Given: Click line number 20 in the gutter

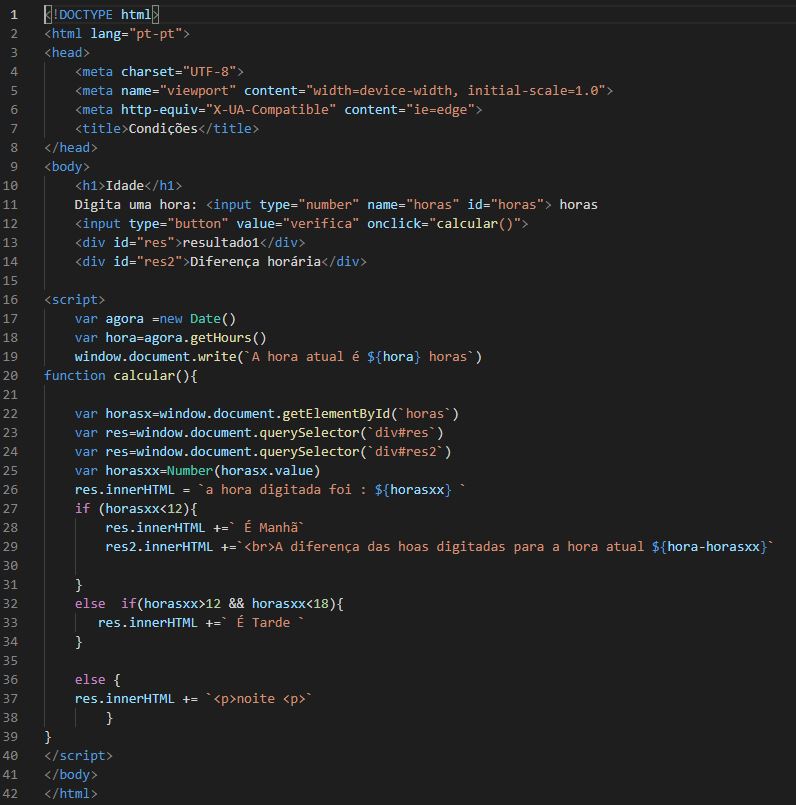Looking at the screenshot, I should [x=10, y=376].
